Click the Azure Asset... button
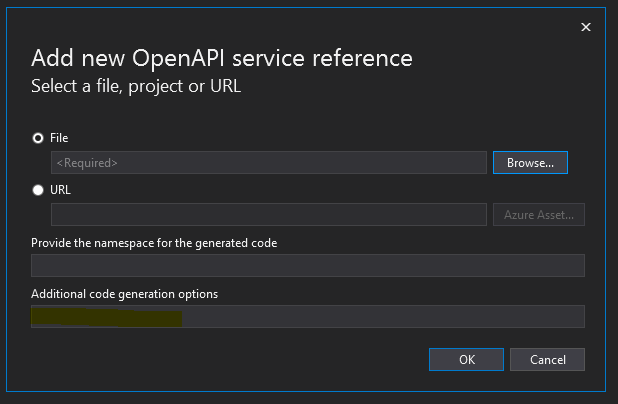This screenshot has width=618, height=404. 539,214
